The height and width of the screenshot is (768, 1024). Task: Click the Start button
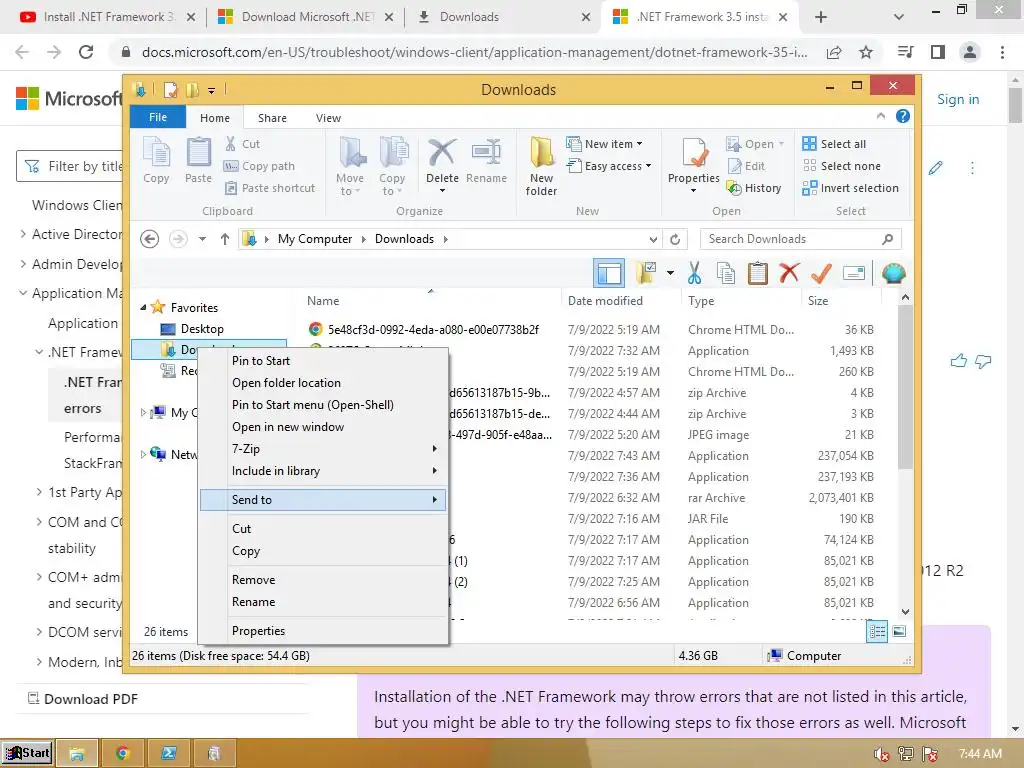[27, 754]
